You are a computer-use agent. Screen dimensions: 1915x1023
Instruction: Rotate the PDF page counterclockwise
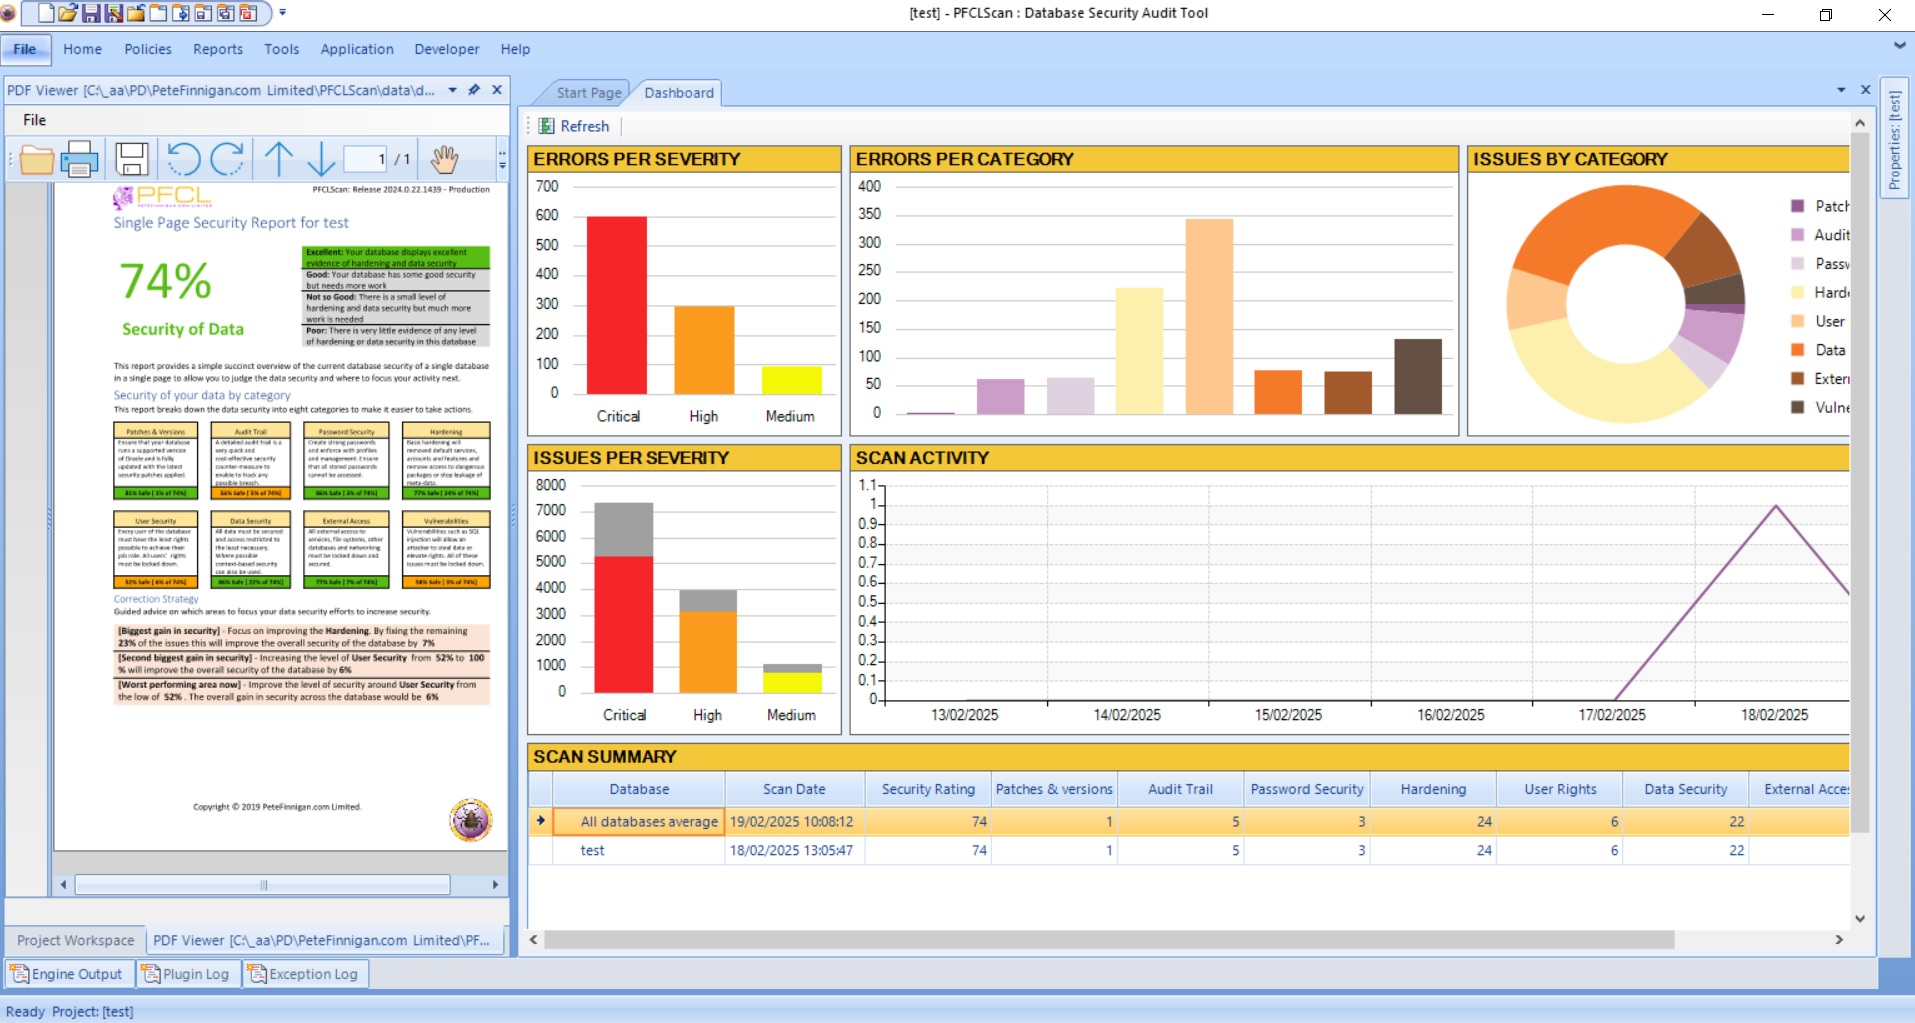184,159
